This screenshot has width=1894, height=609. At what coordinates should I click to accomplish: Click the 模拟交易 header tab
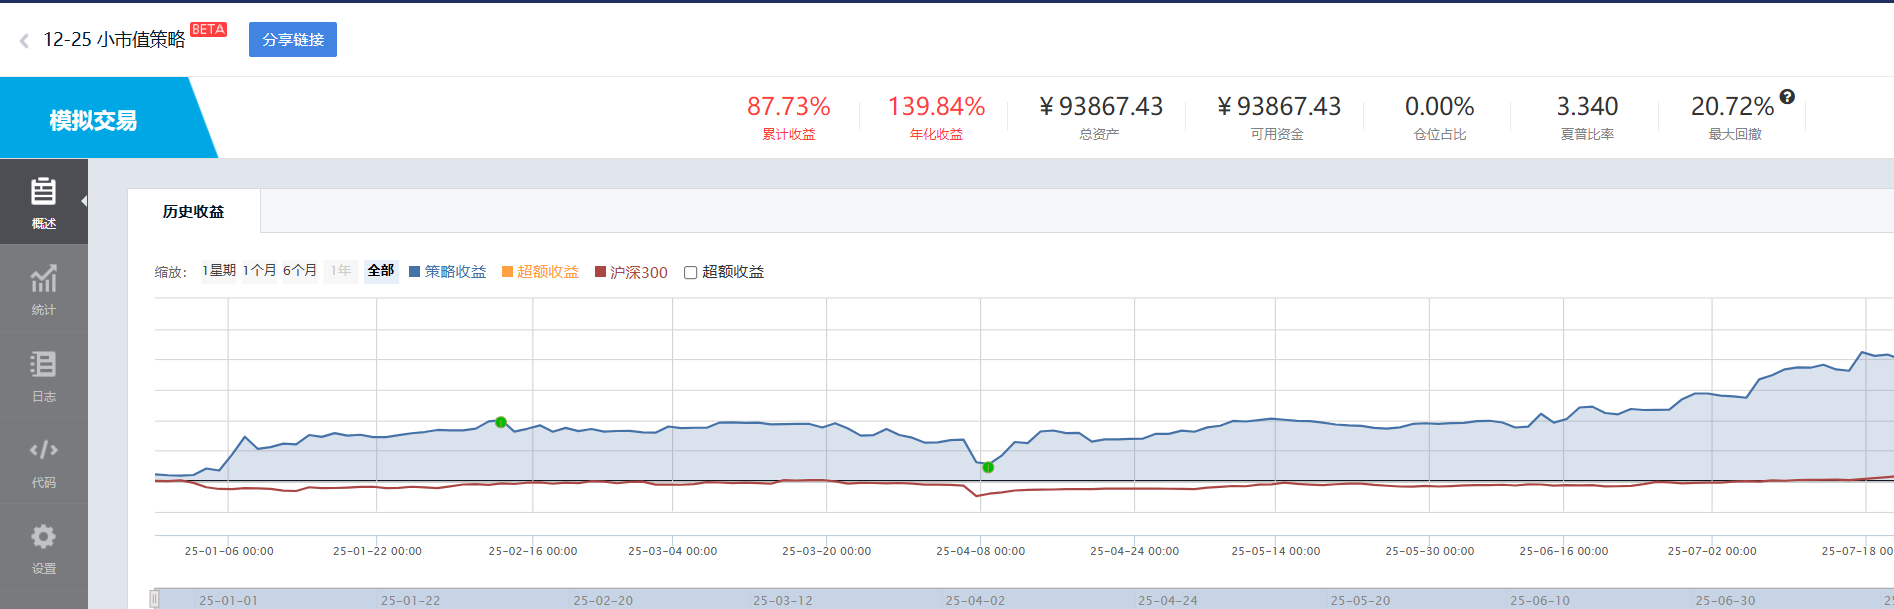click(94, 120)
